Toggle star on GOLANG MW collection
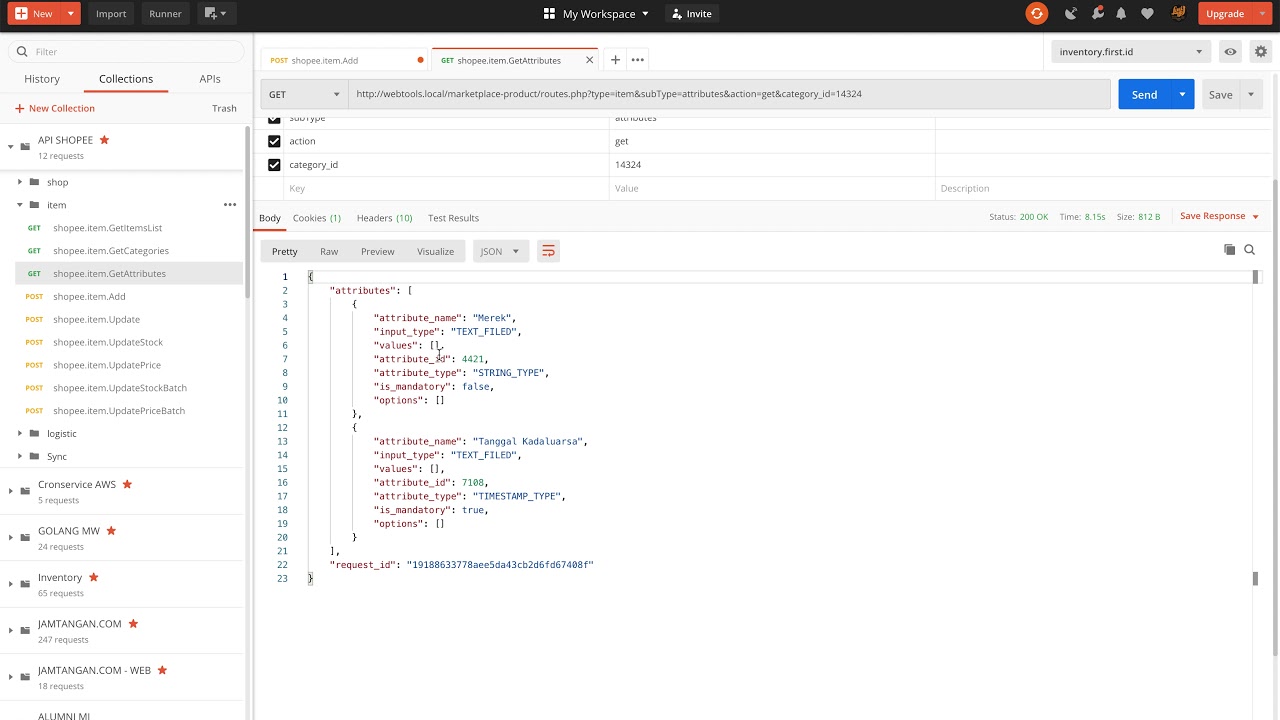The image size is (1280, 720). pos(111,531)
